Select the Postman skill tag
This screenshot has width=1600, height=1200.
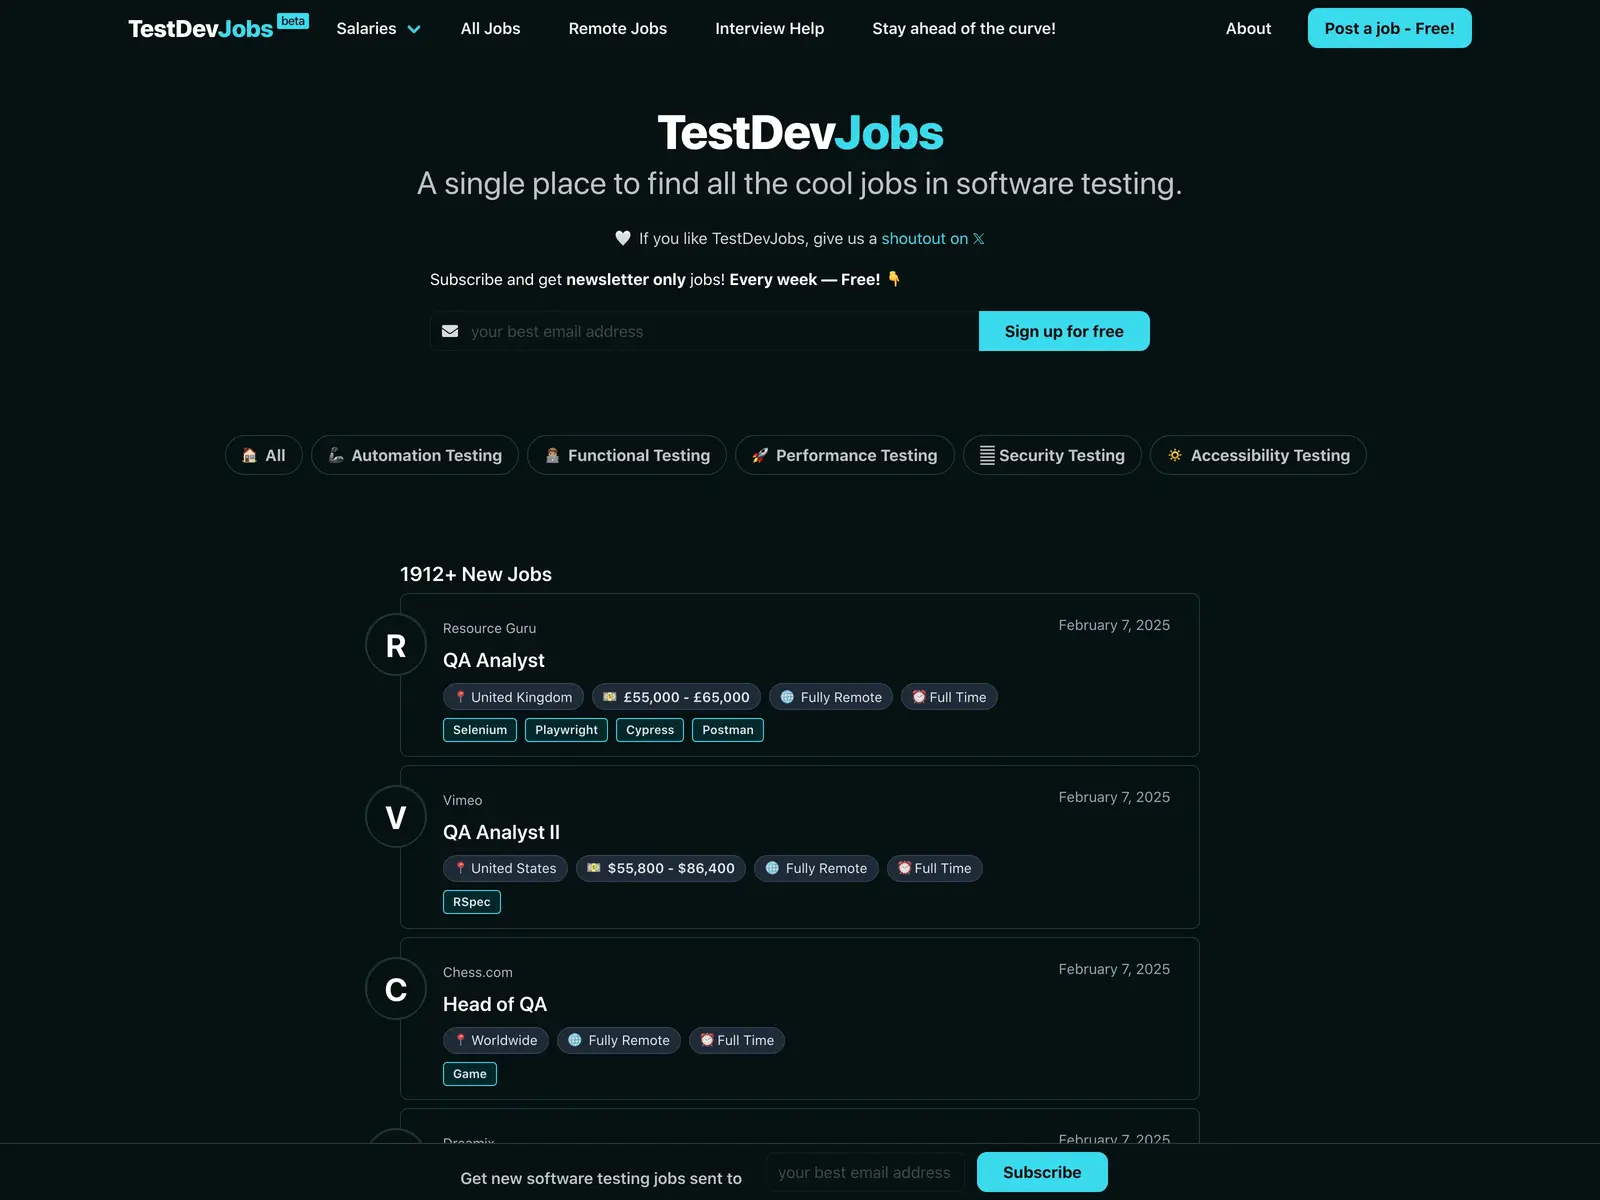click(x=728, y=730)
